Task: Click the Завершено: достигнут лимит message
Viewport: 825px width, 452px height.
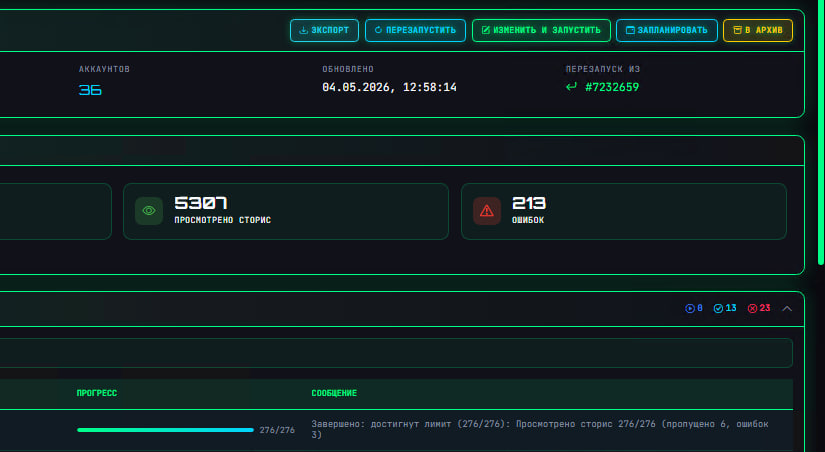Action: 540,429
